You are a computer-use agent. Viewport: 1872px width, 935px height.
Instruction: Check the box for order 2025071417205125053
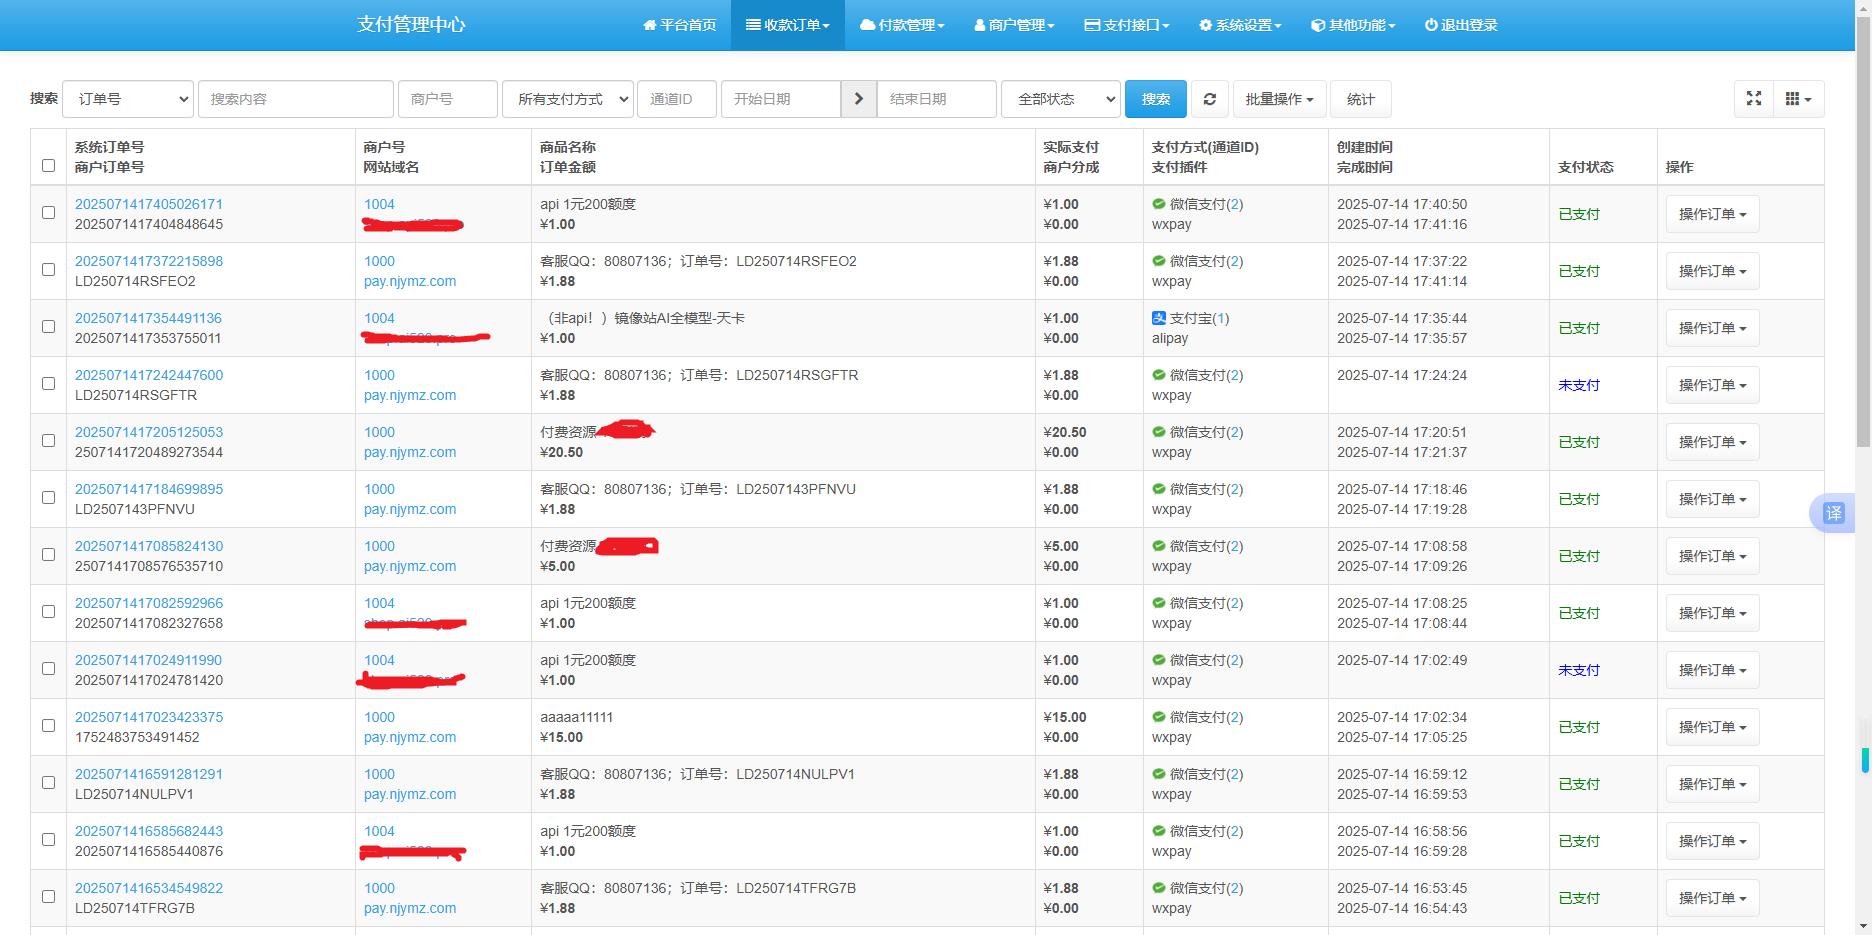[x=48, y=440]
